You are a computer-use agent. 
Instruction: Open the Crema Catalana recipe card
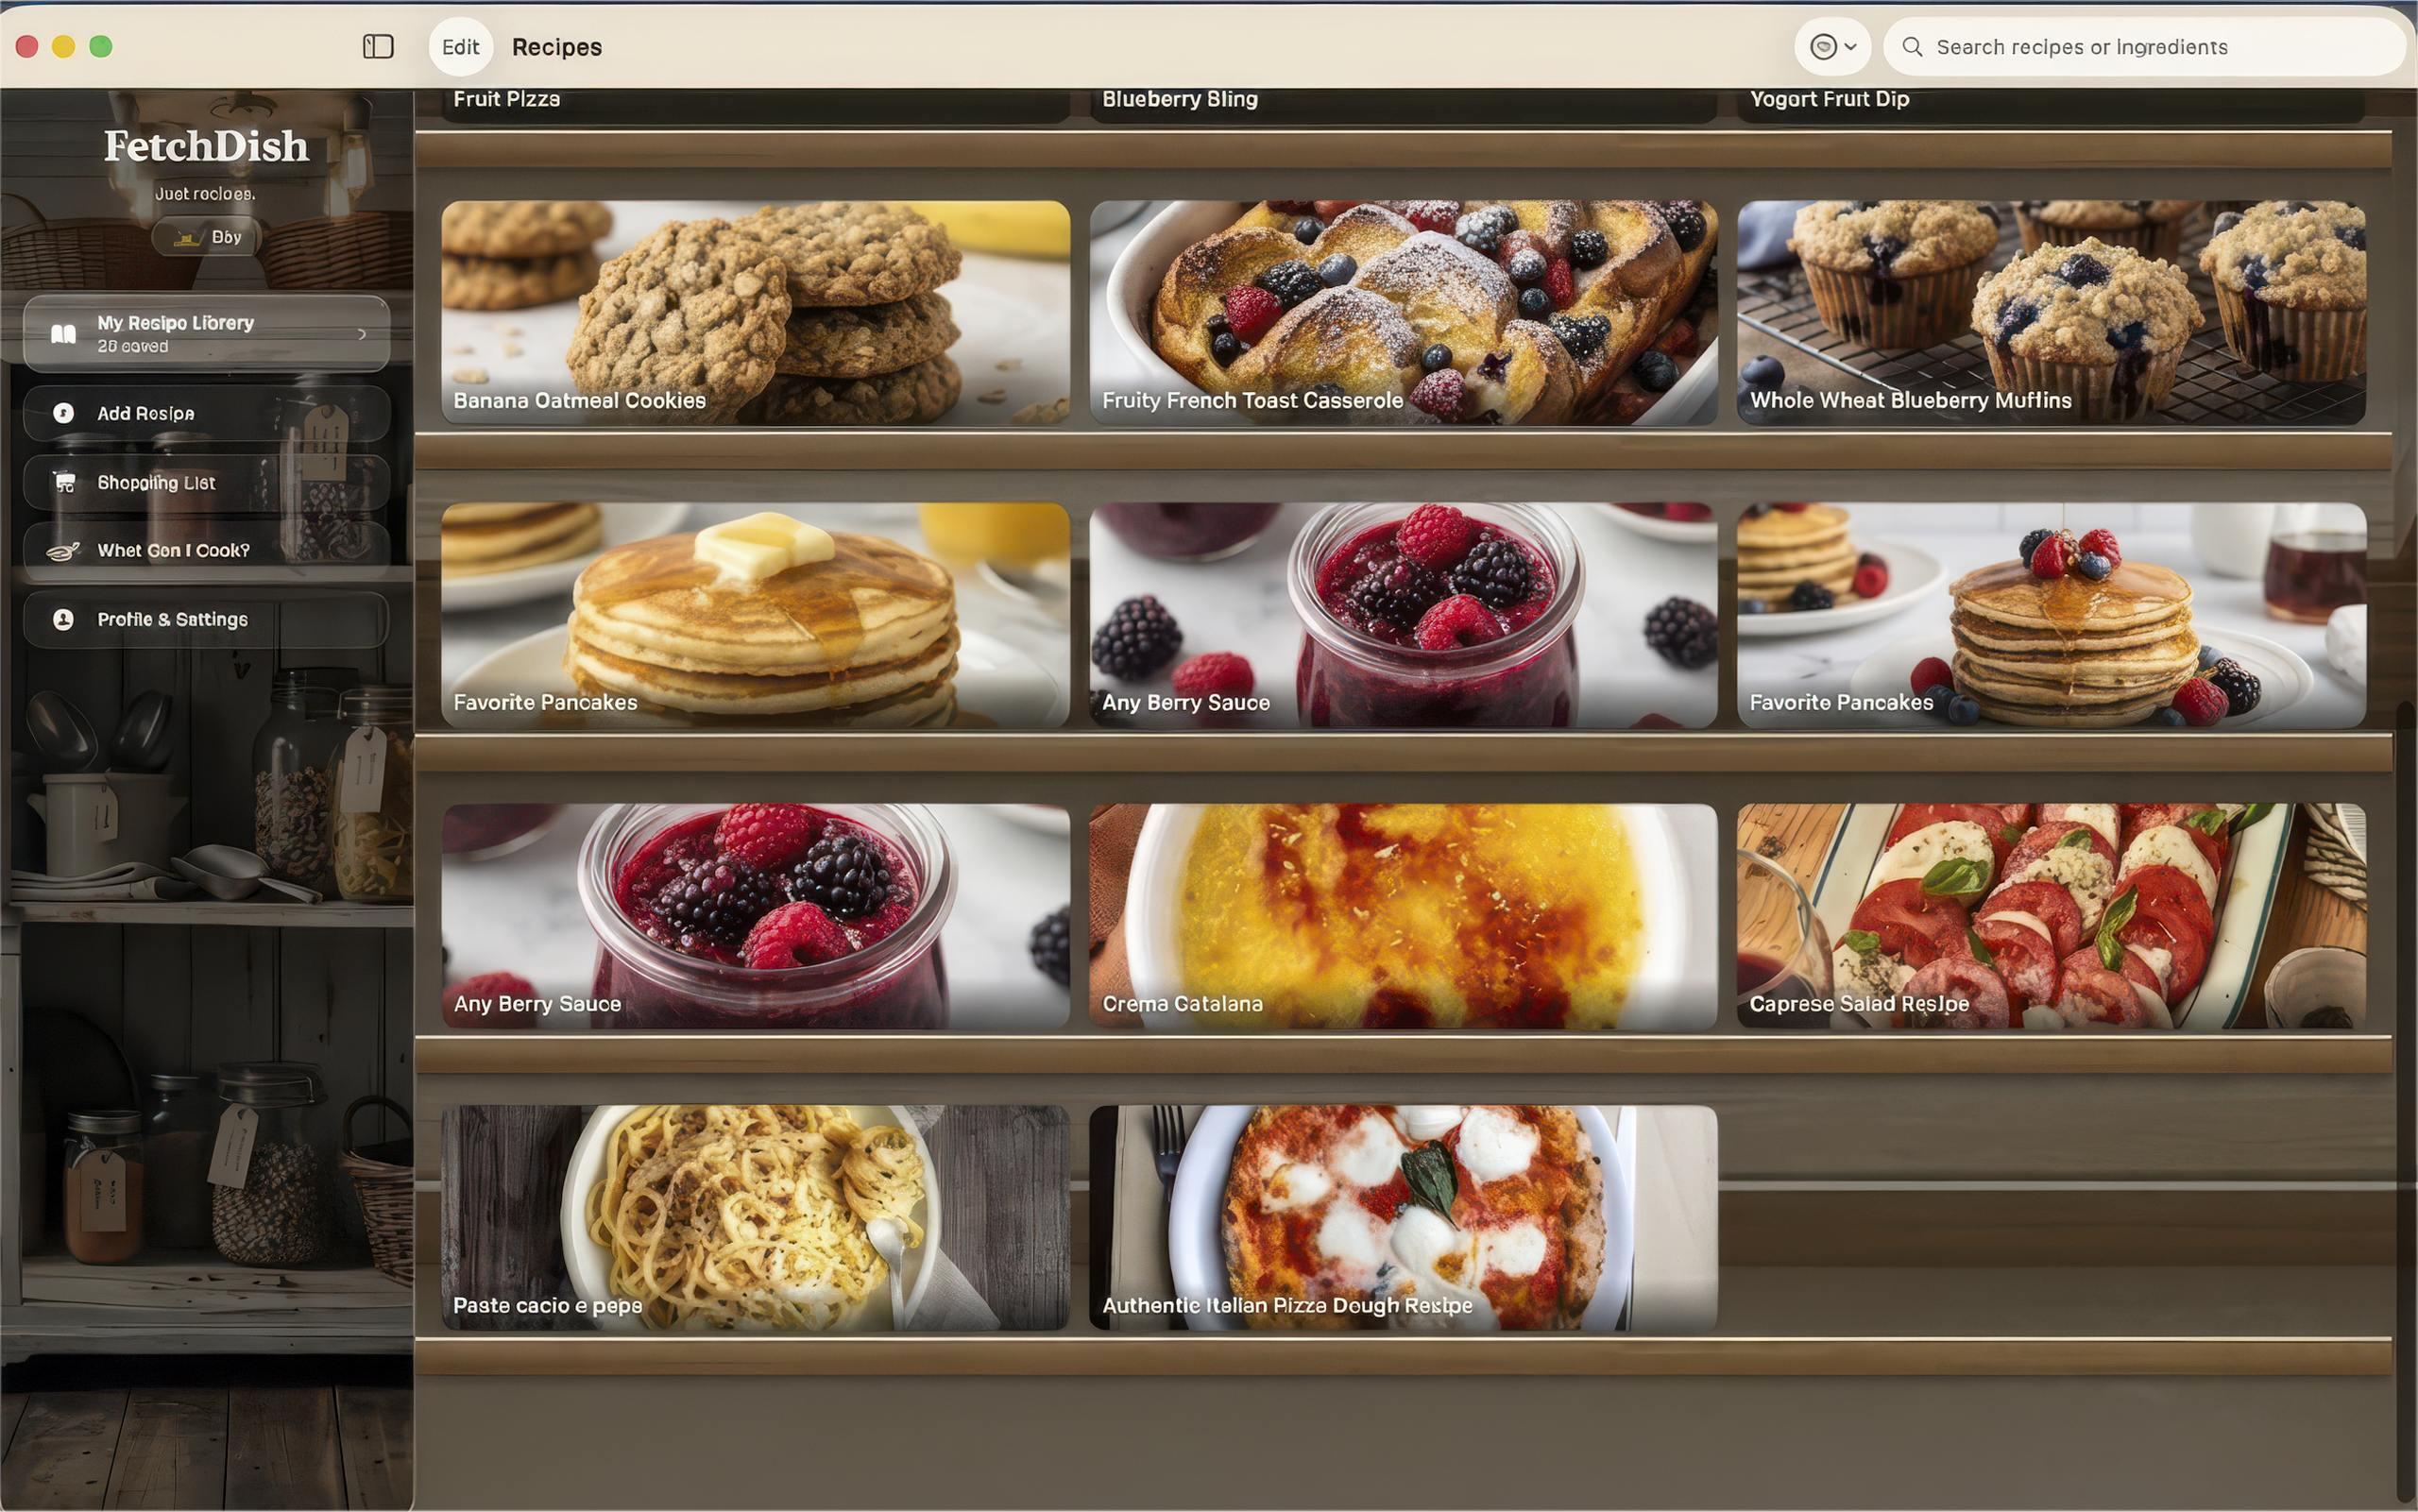1400,913
